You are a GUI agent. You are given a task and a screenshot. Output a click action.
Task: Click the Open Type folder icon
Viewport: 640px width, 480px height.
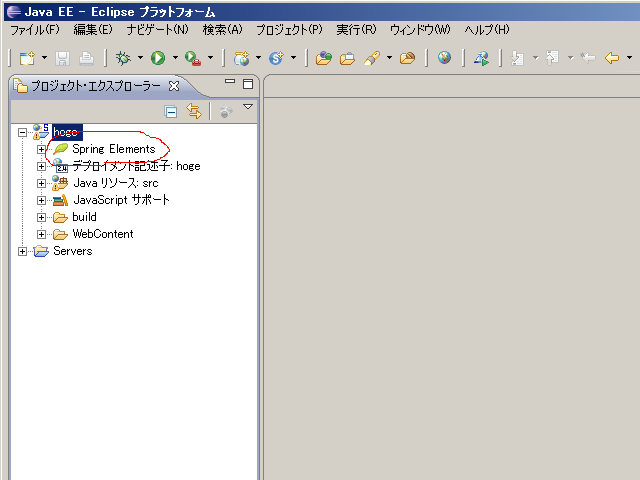324,58
